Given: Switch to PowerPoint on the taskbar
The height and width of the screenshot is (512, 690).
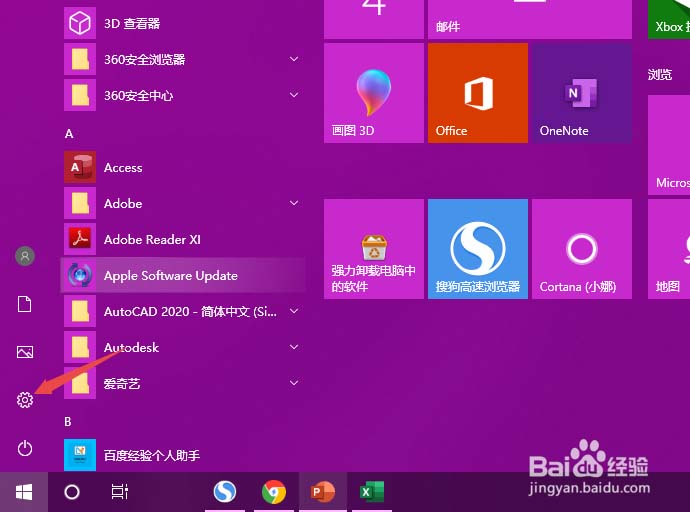Looking at the screenshot, I should (x=323, y=492).
